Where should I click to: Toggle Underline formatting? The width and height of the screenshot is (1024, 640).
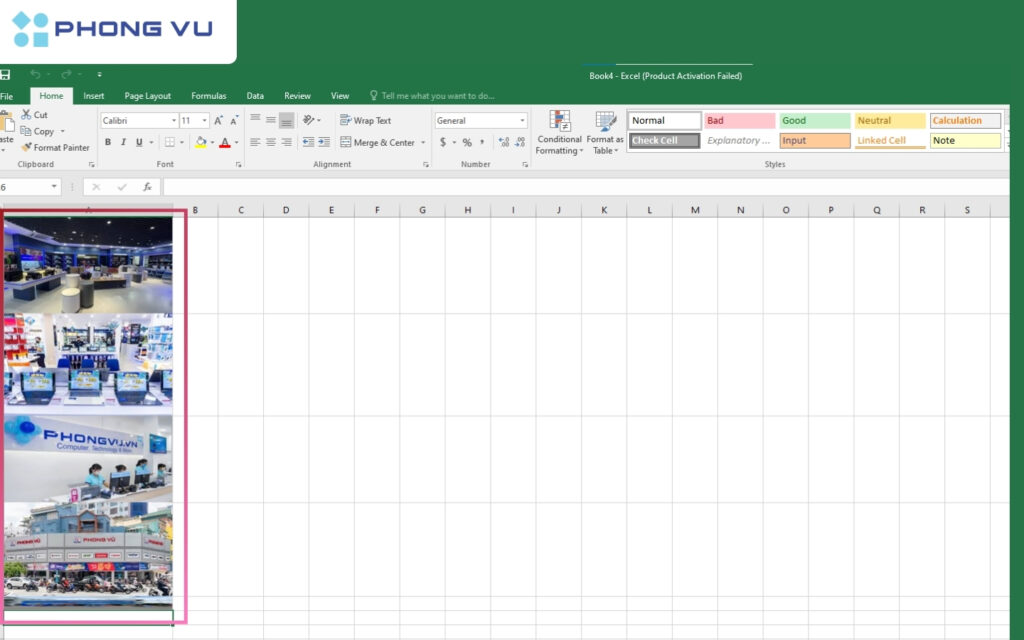(139, 142)
